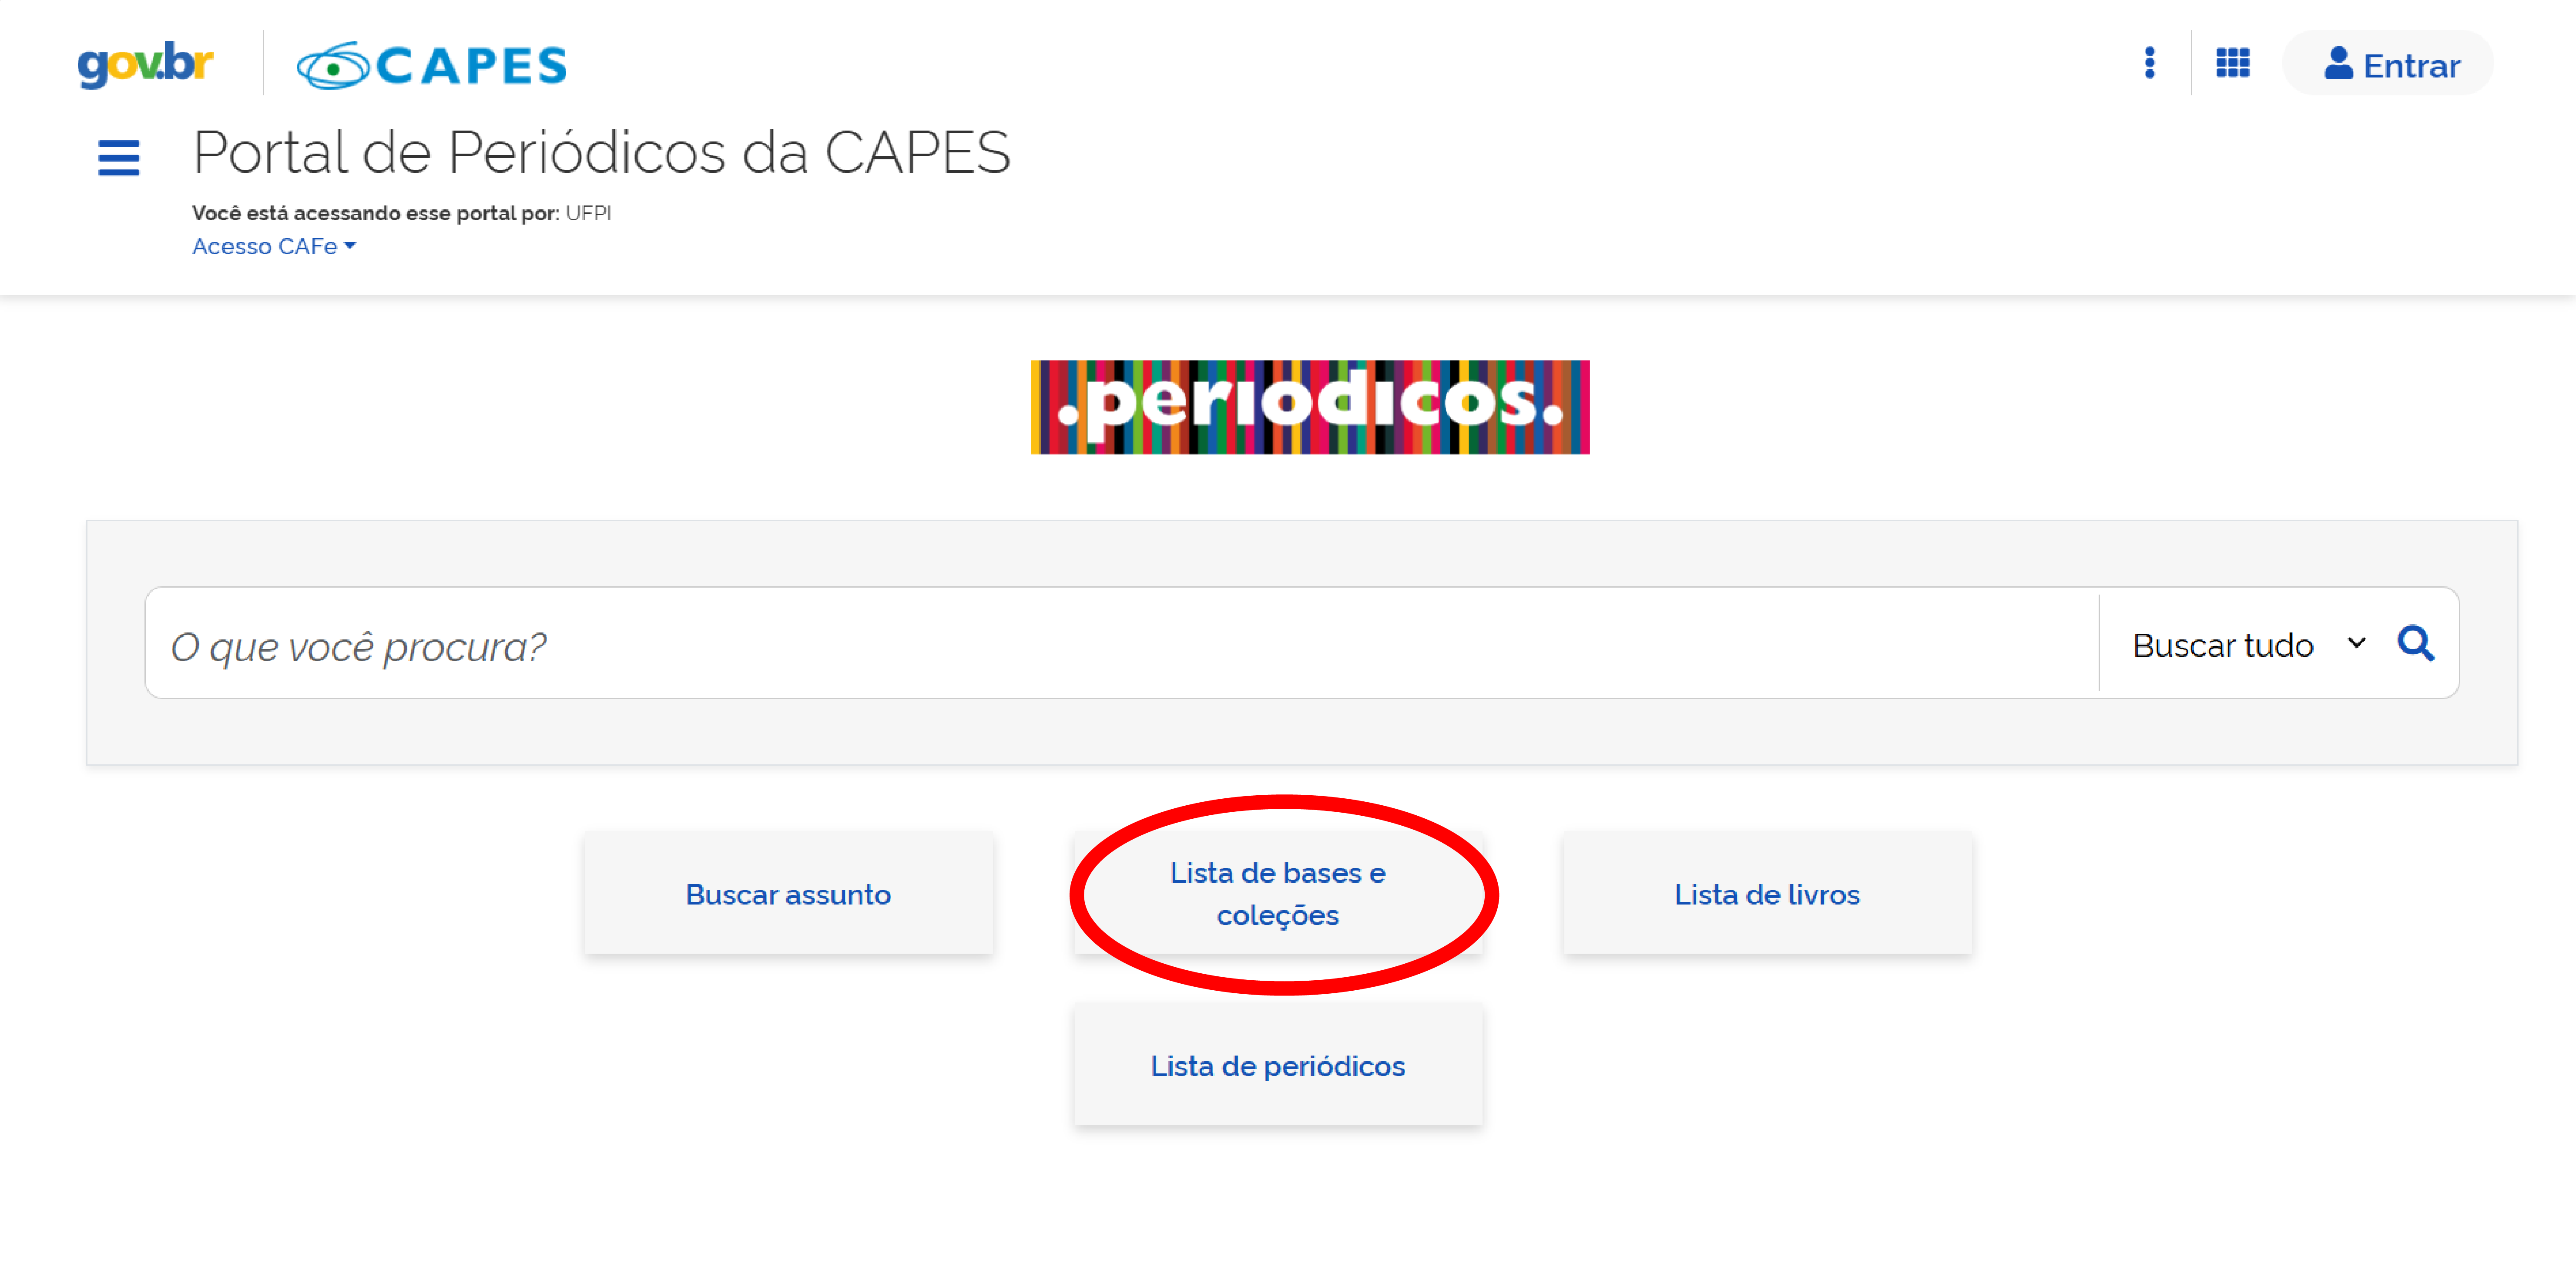The height and width of the screenshot is (1288, 2576).
Task: Click the small caret after Acesso CAFe
Action: (x=350, y=246)
